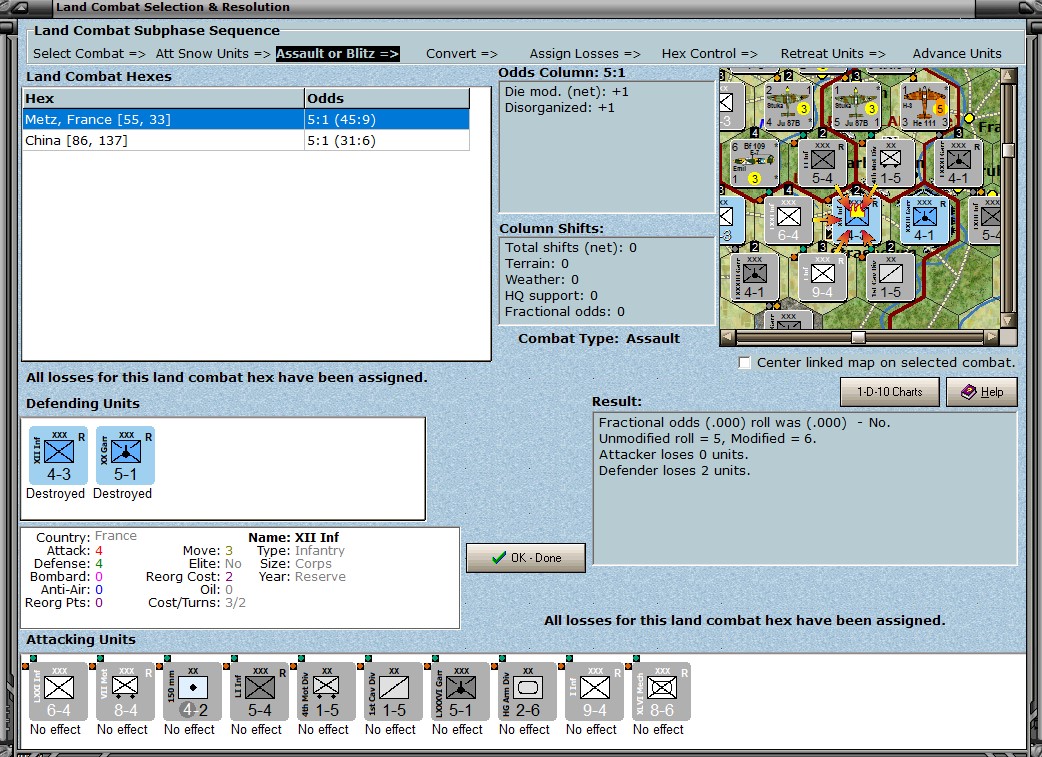Click the 6-4 LXXI Inf counter on the map
The image size is (1042, 757).
coord(789,220)
